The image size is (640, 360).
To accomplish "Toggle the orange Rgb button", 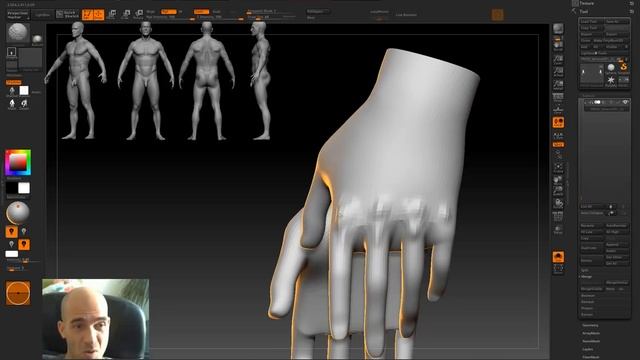I will tap(169, 11).
